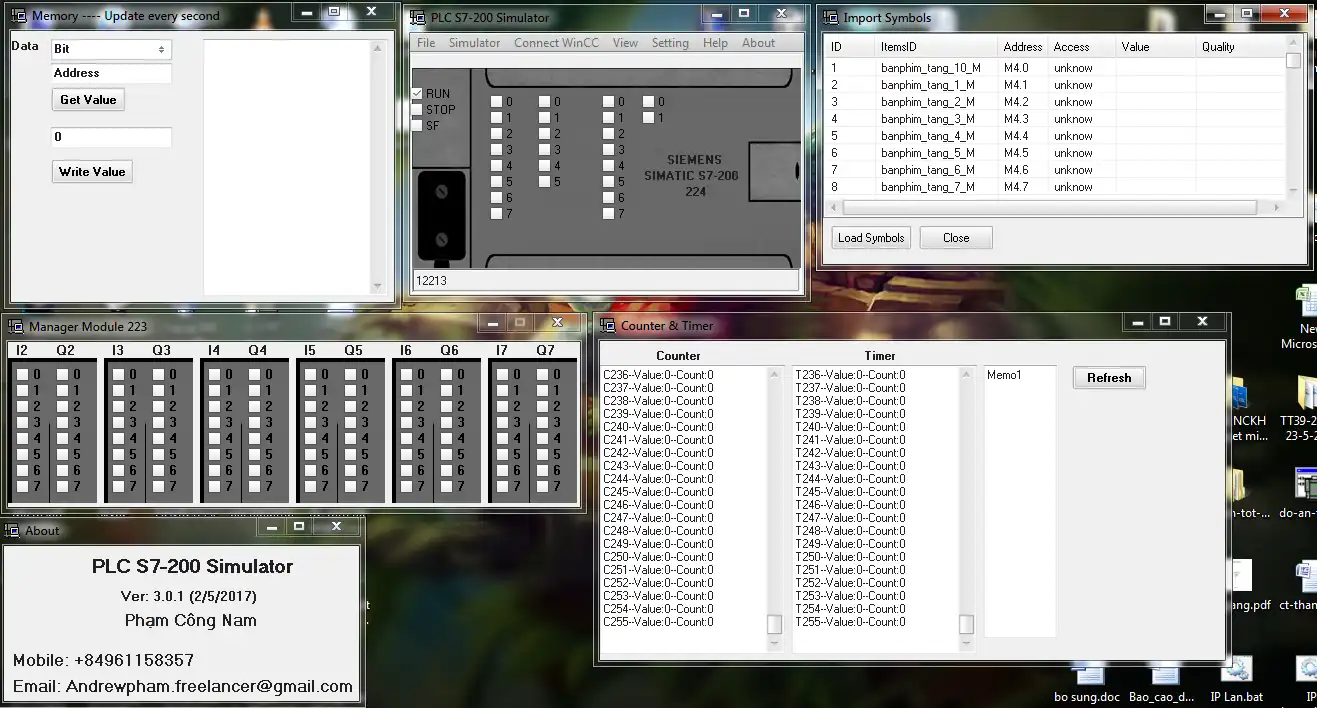Click the PLC S7-200 Simulator title icon
The width and height of the screenshot is (1317, 708).
click(x=418, y=17)
